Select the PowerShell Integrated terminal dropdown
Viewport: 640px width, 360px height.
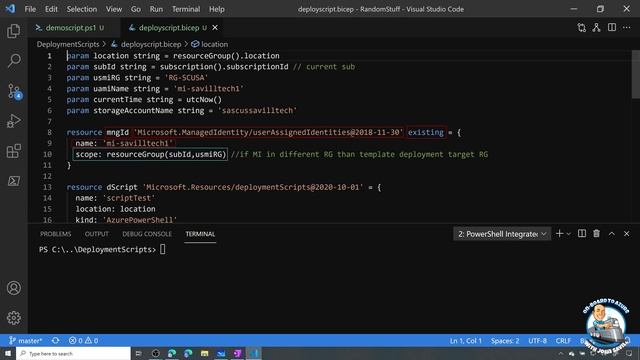point(502,234)
